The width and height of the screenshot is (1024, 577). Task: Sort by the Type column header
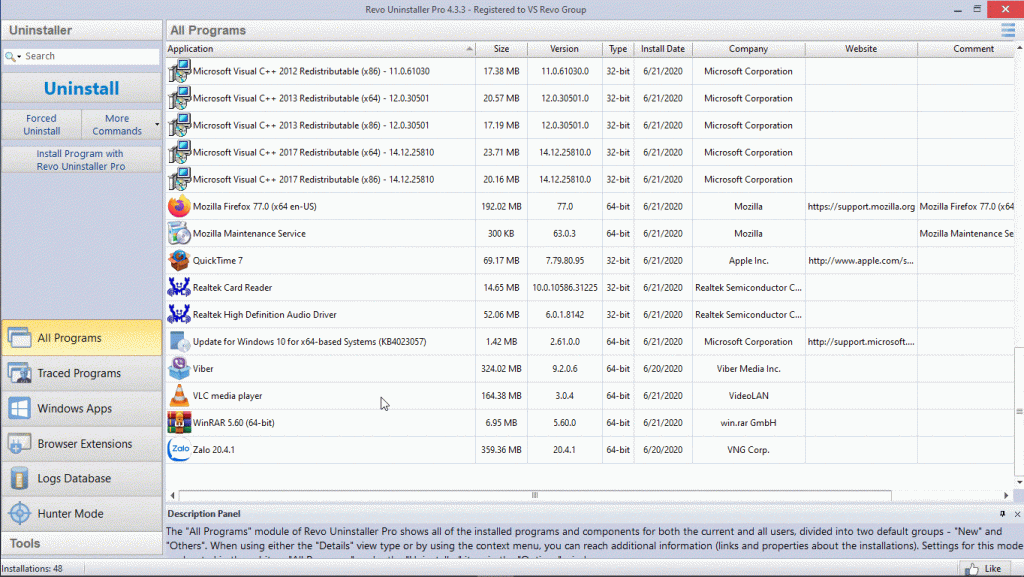[618, 49]
